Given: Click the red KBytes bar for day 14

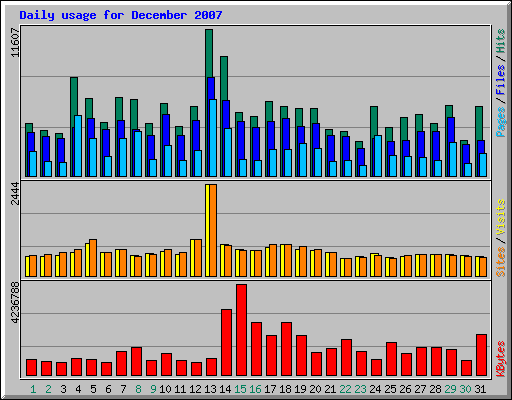Looking at the screenshot, I should 226,343.
